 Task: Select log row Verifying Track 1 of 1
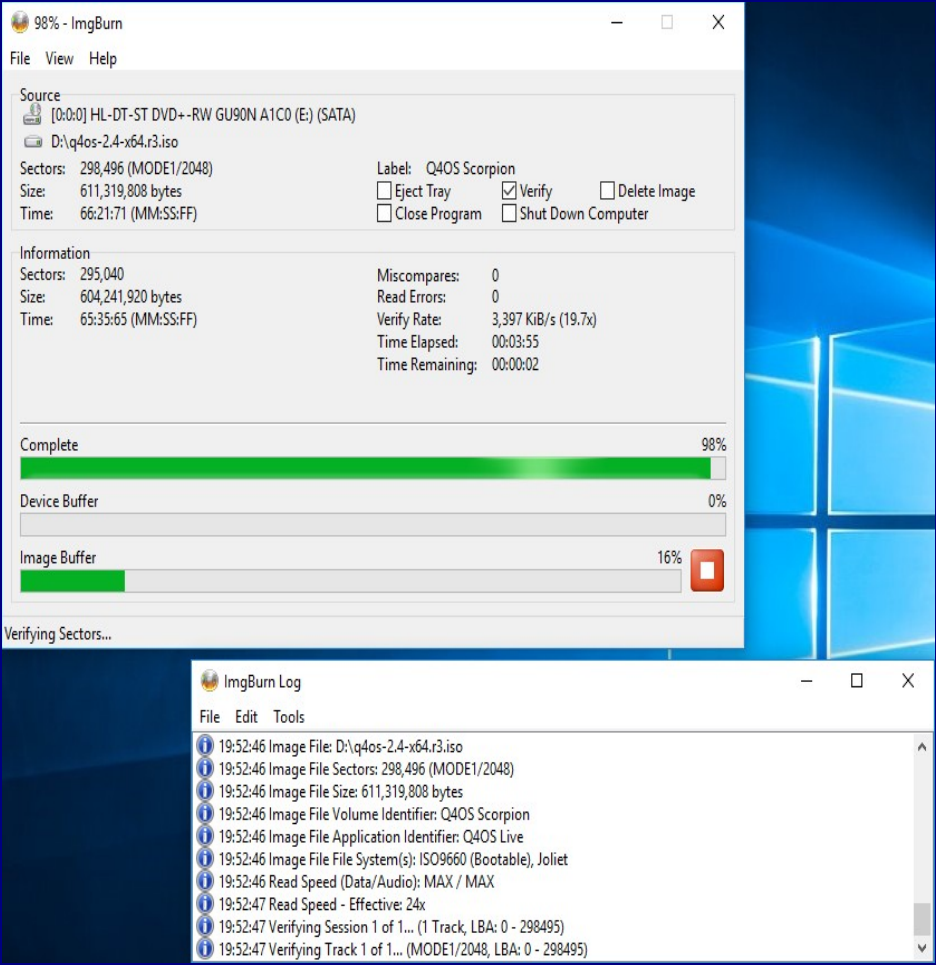(x=402, y=949)
